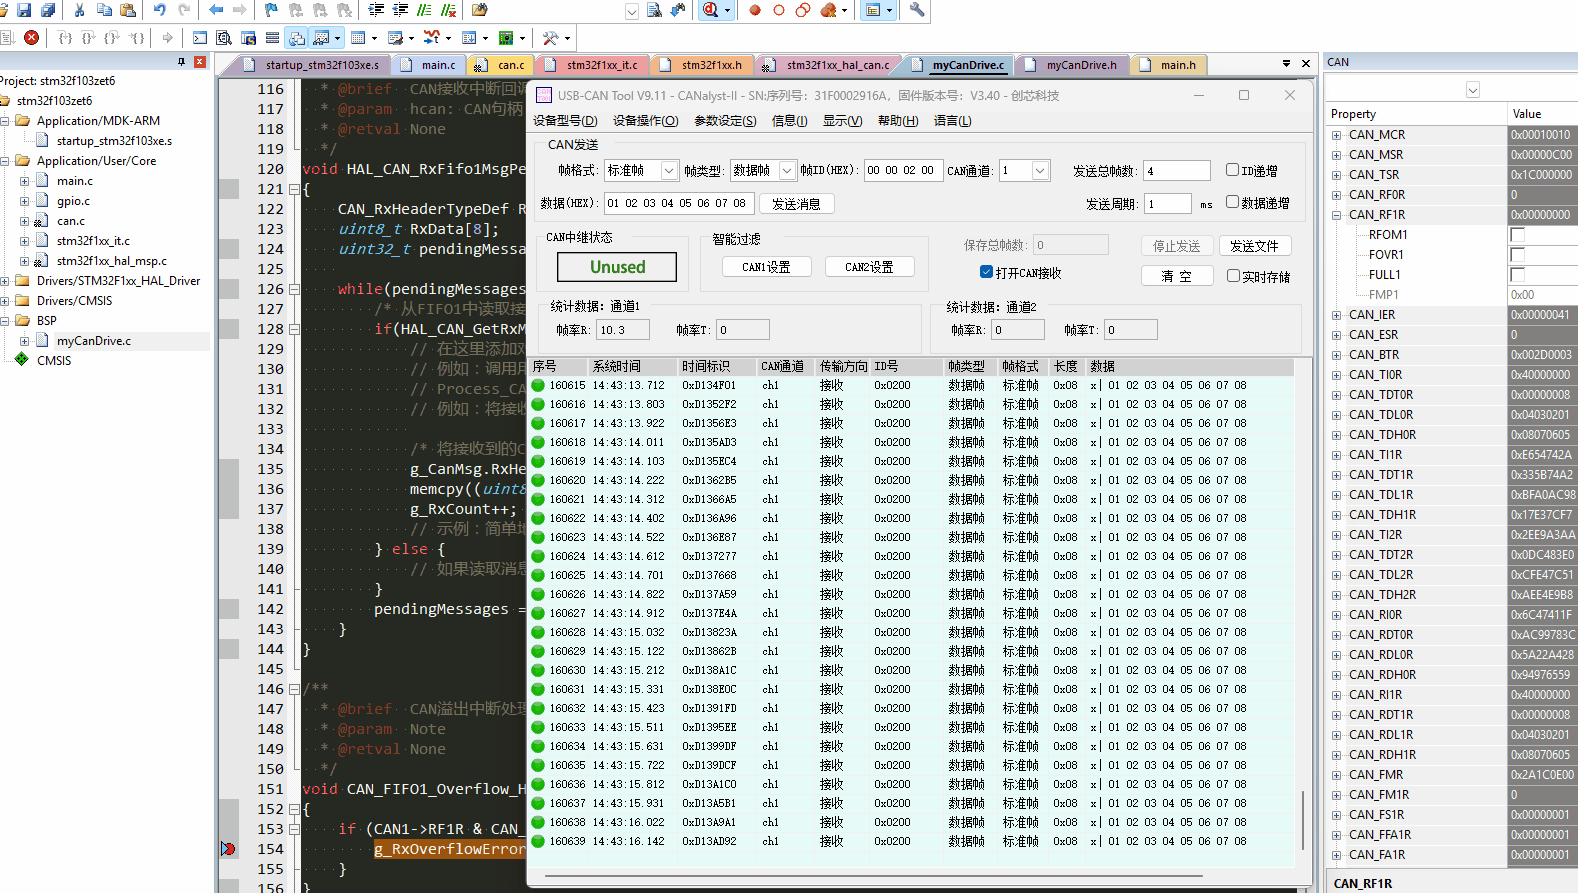Open the Command Window icon
Image resolution: width=1578 pixels, height=893 pixels.
(200, 37)
